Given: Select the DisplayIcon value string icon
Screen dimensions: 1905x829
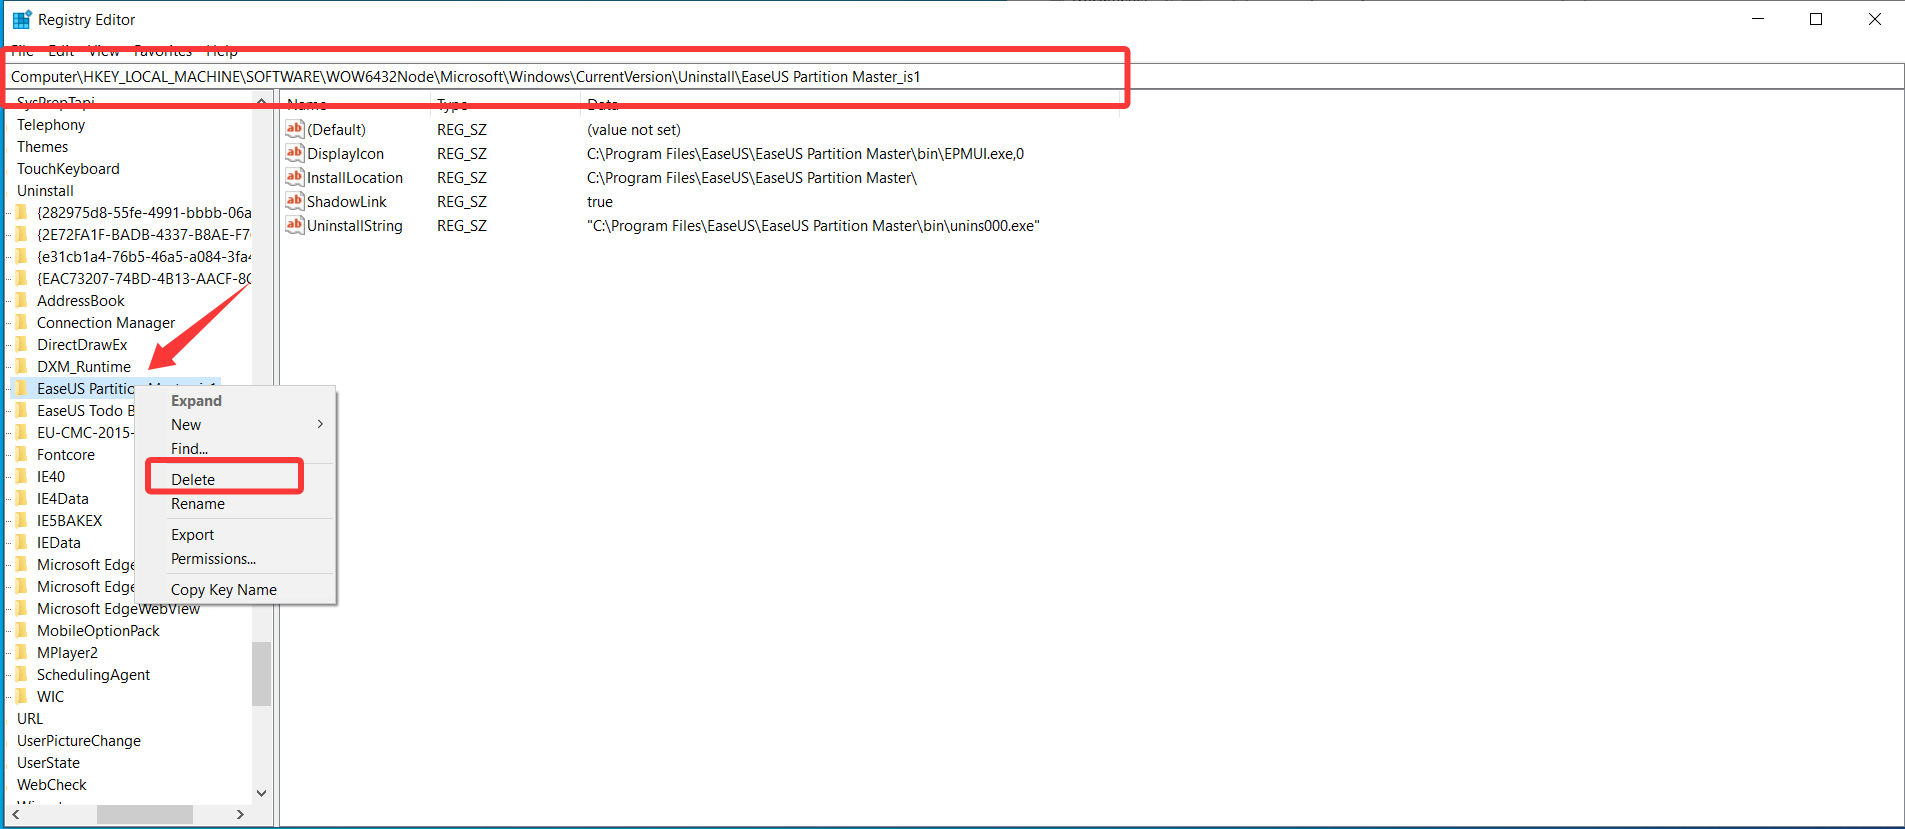Looking at the screenshot, I should click(294, 153).
